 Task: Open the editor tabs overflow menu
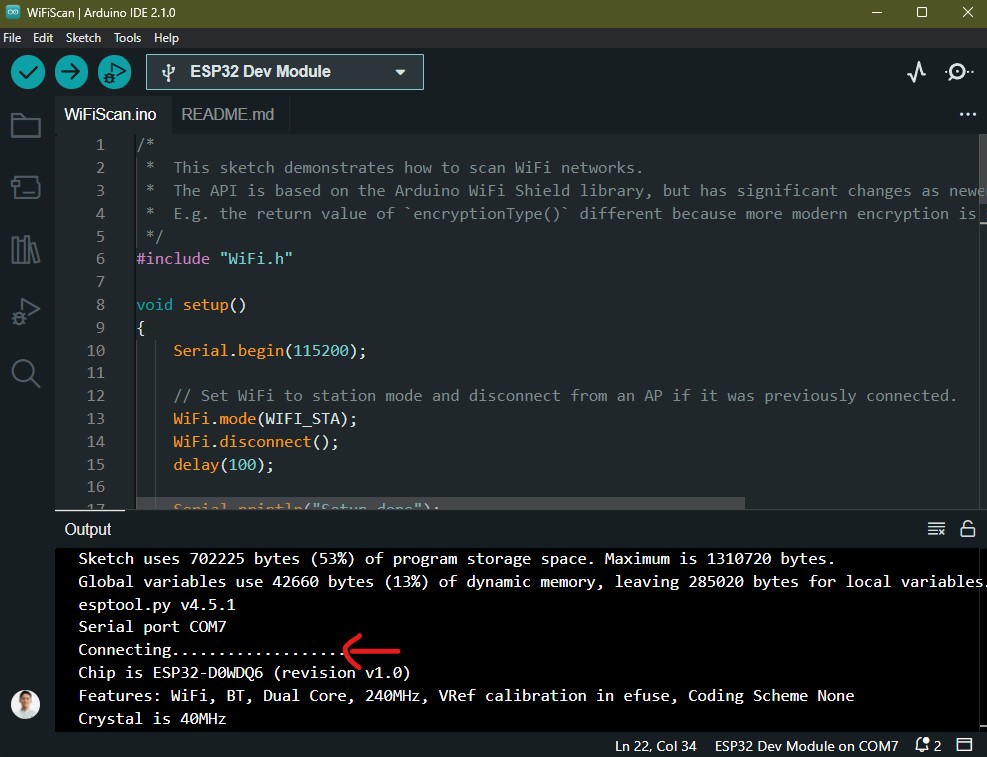(967, 115)
